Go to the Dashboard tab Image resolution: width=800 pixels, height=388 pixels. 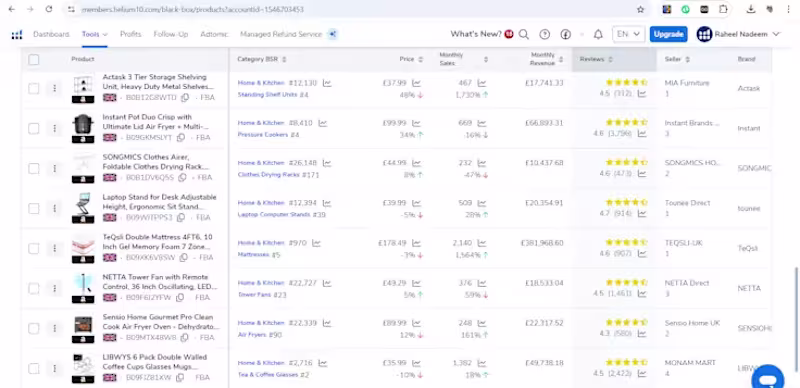(x=51, y=34)
